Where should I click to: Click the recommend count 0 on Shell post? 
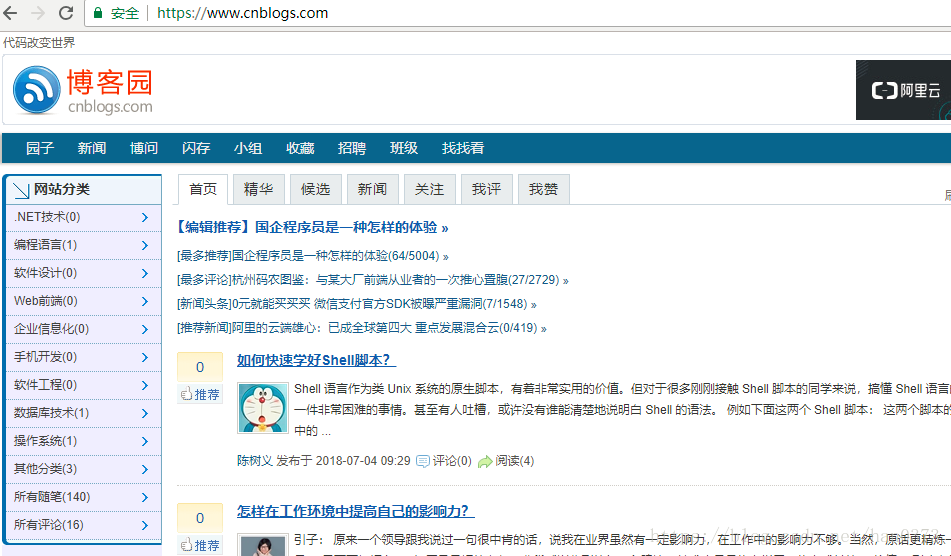[200, 367]
